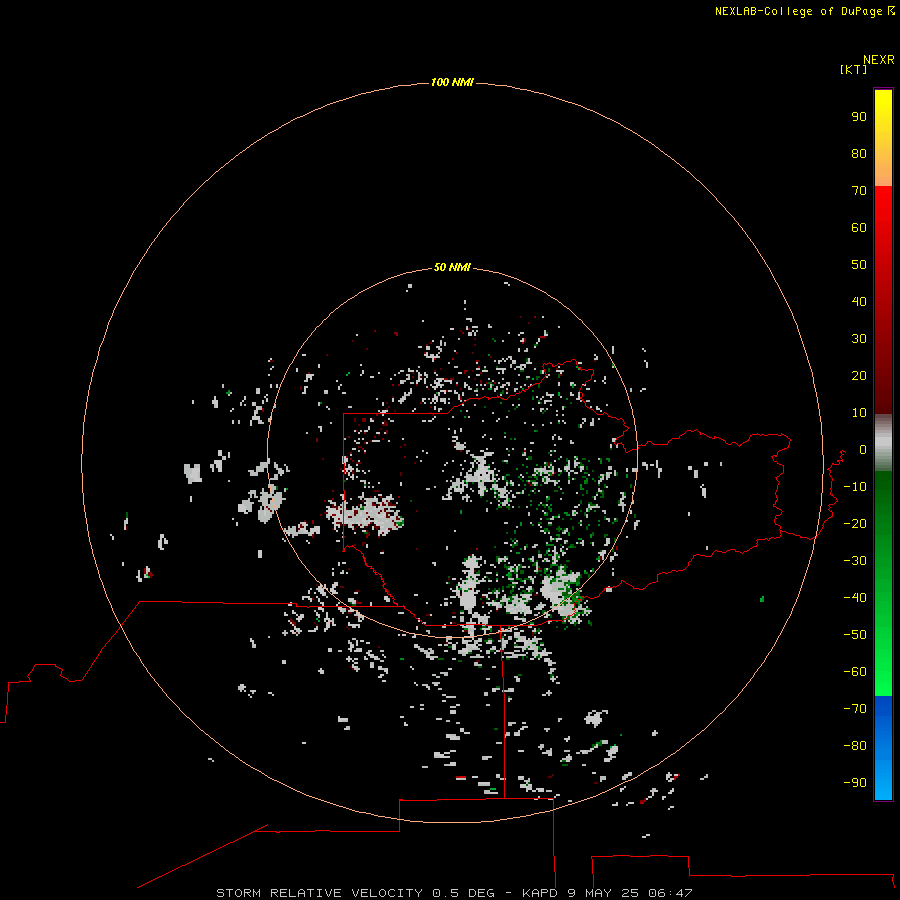This screenshot has width=900, height=900.
Task: Click the 100 NMI range ring label
Action: [x=452, y=82]
